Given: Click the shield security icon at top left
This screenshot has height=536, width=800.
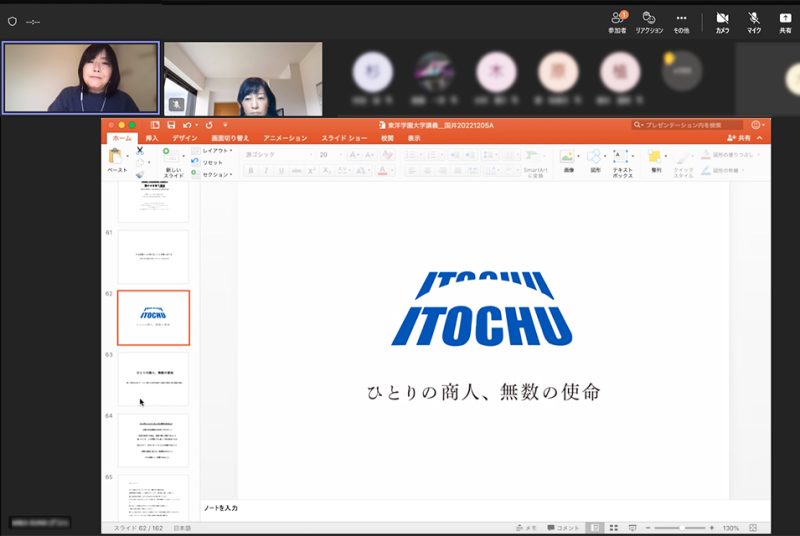Looking at the screenshot, I should (12, 21).
